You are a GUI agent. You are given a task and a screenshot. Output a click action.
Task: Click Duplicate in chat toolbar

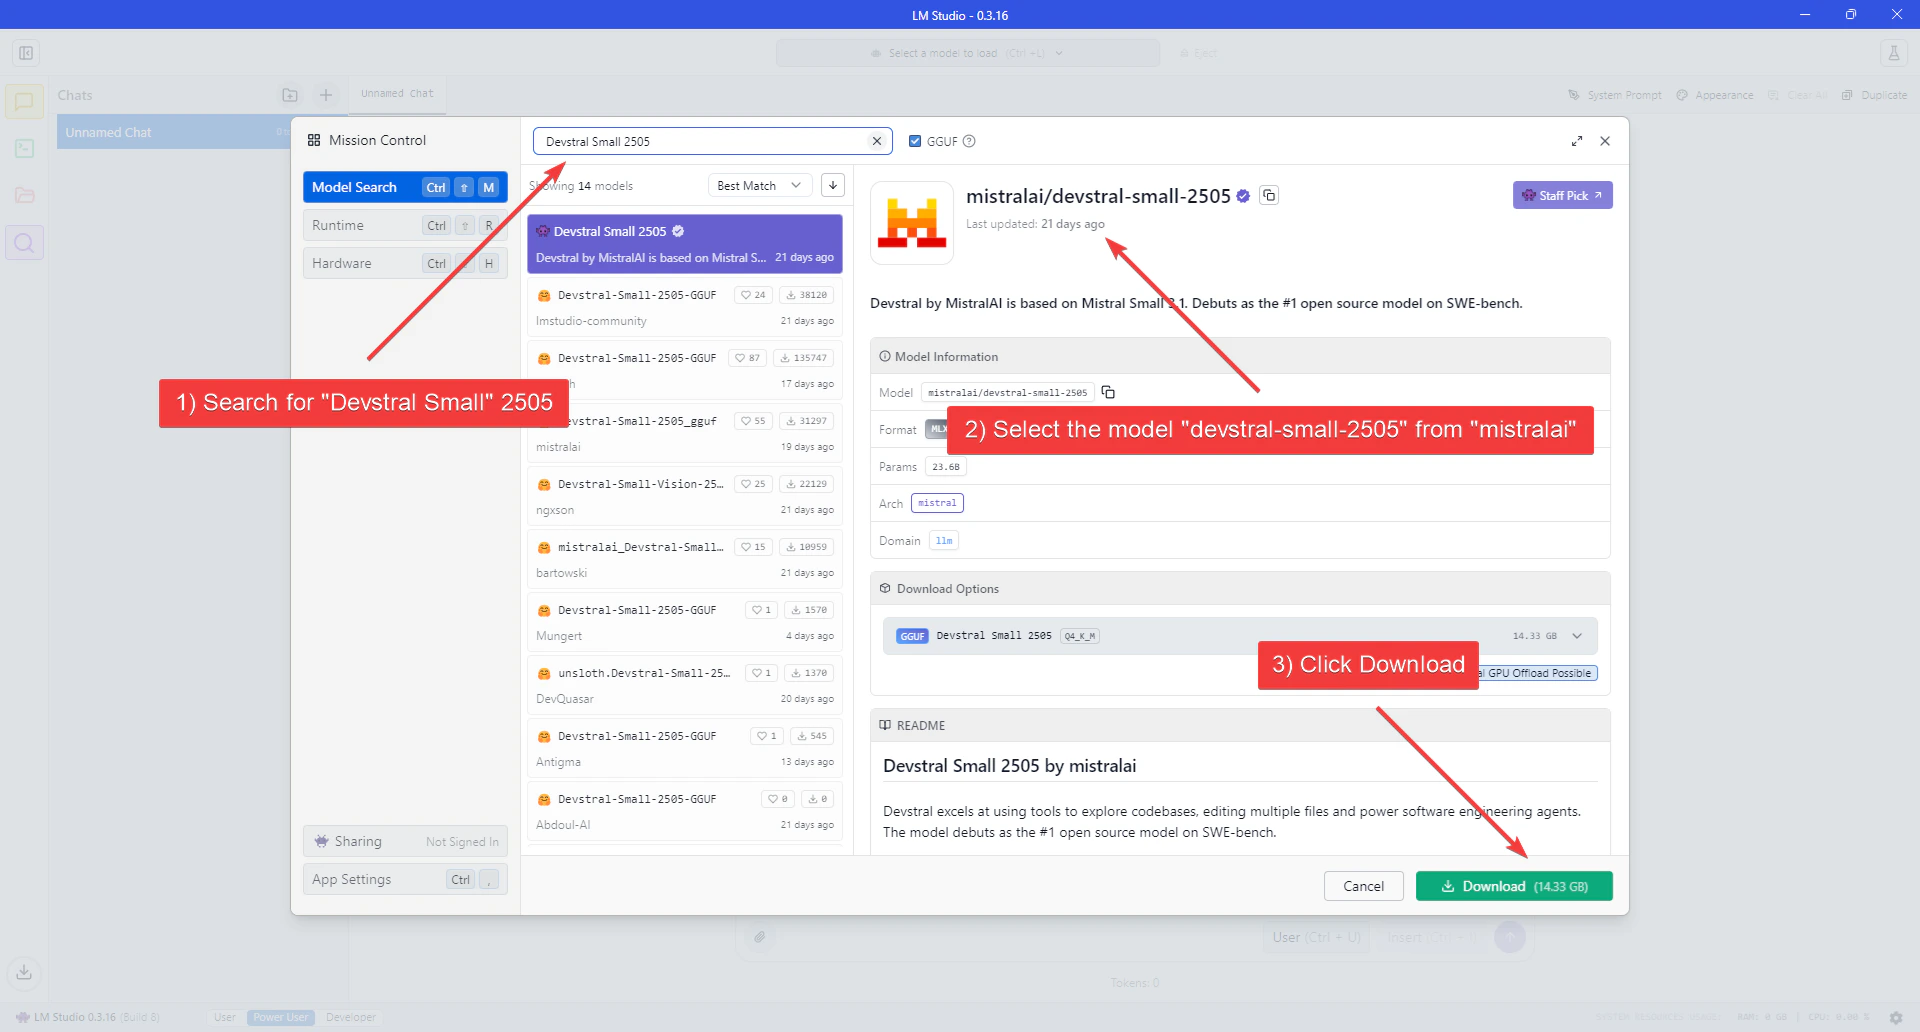[x=1875, y=95]
